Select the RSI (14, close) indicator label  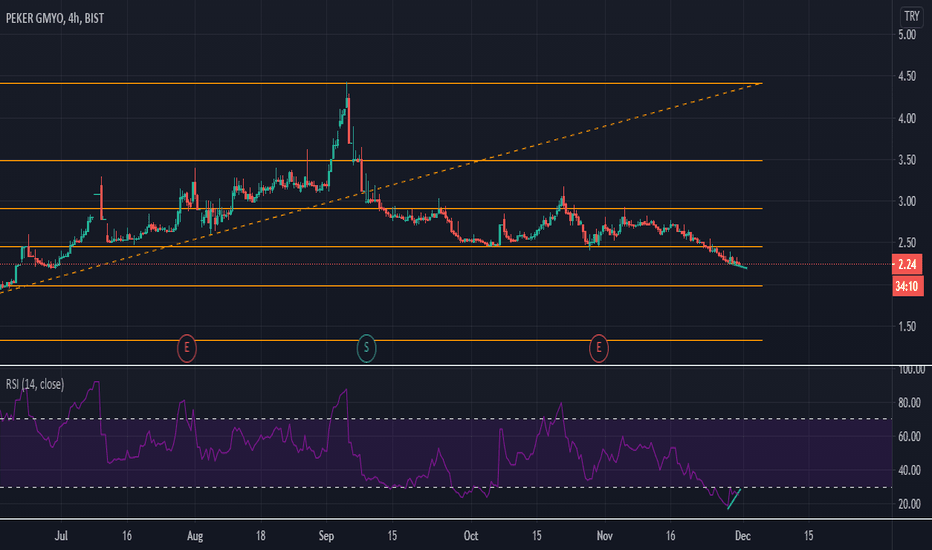pyautogui.click(x=34, y=384)
